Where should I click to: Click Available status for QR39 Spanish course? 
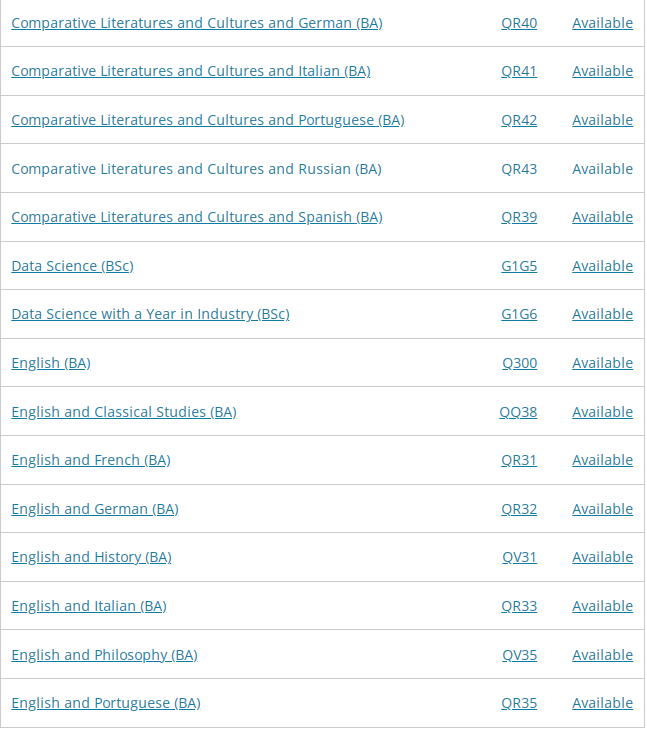click(x=602, y=217)
